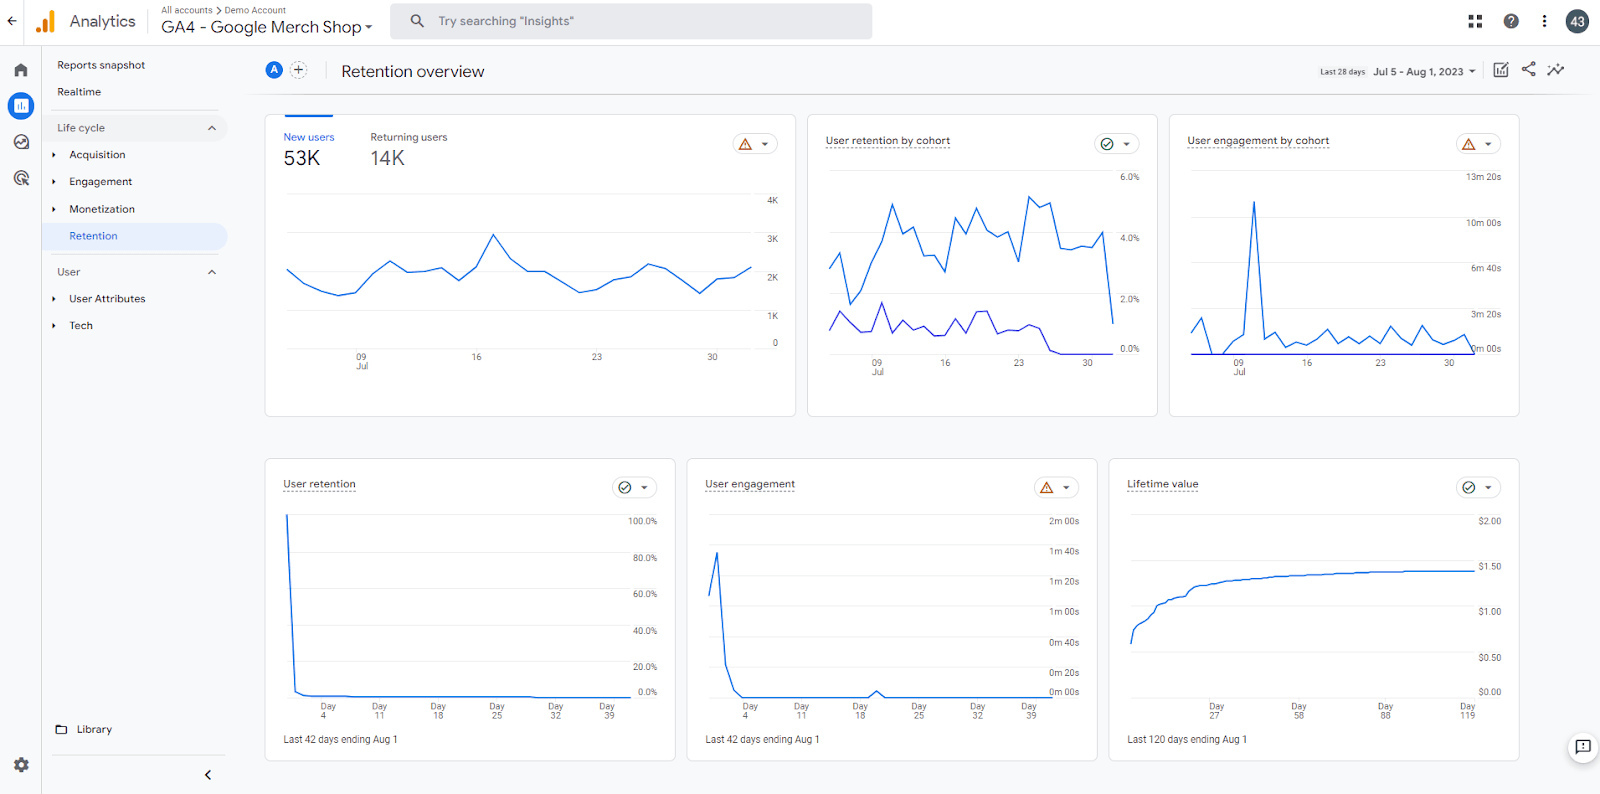The image size is (1600, 794).
Task: Open the Google apps grid icon
Action: (x=1475, y=21)
